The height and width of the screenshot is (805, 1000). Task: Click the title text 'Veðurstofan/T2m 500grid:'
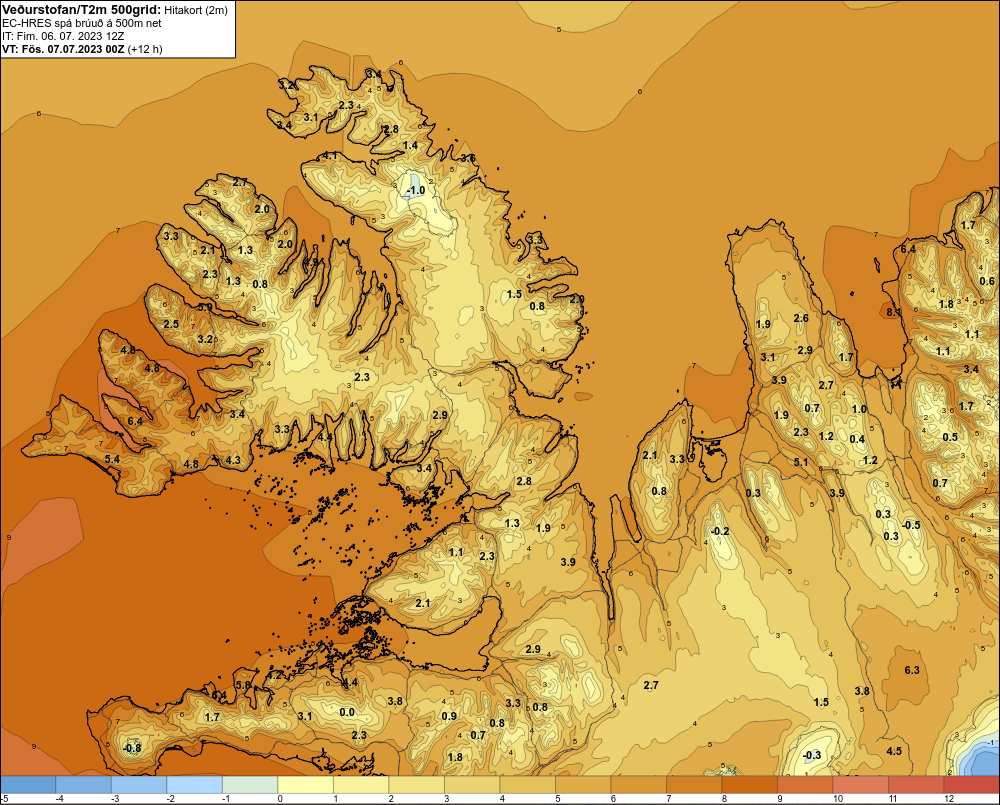point(82,10)
